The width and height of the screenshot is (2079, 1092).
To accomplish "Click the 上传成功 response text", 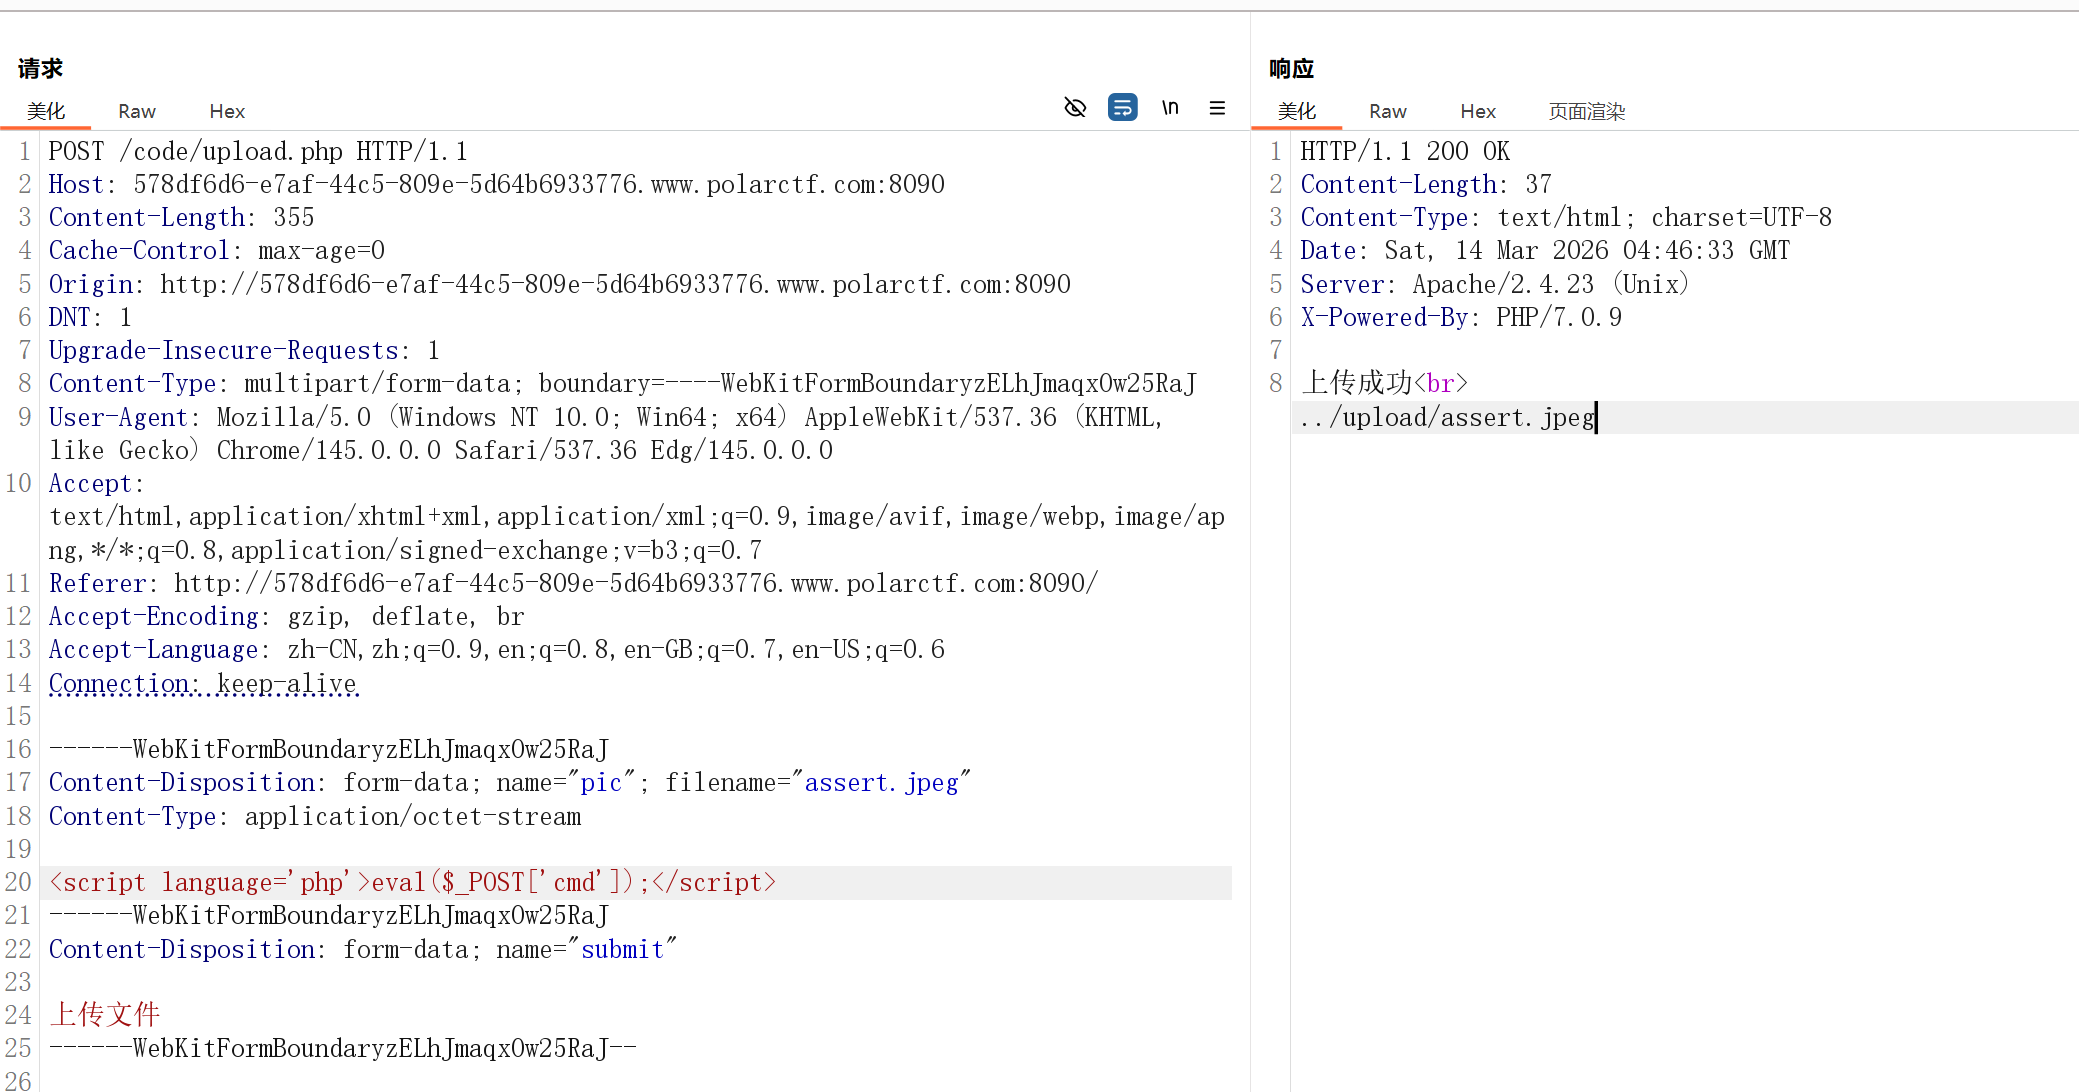I will click(1356, 383).
